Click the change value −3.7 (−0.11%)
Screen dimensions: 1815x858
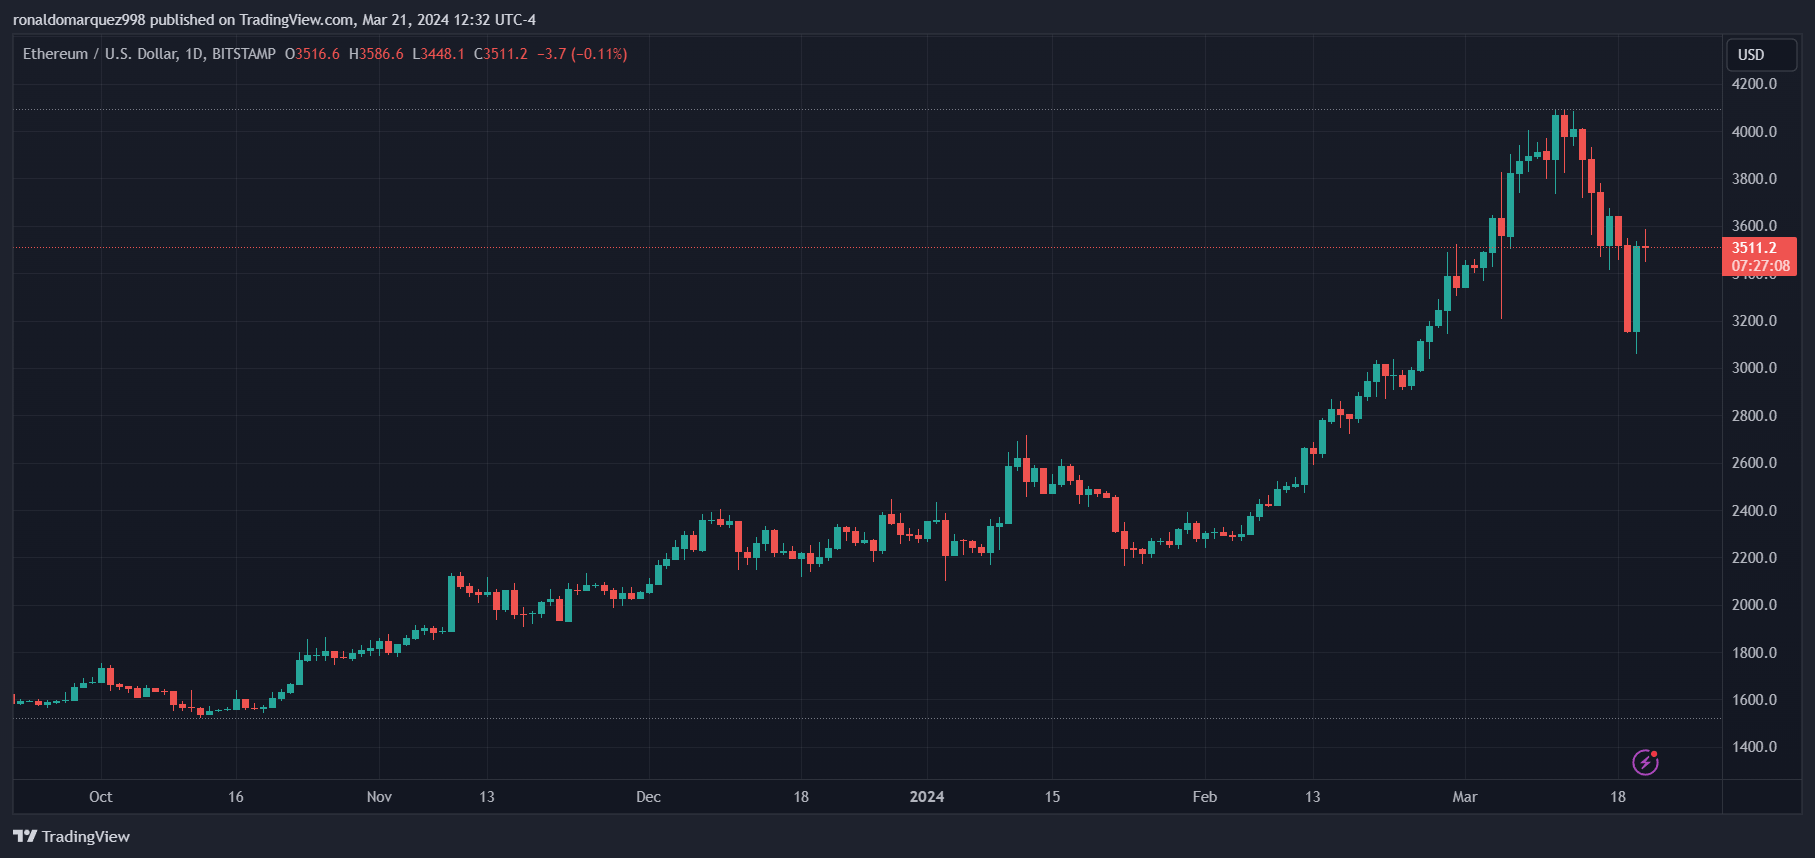point(582,54)
